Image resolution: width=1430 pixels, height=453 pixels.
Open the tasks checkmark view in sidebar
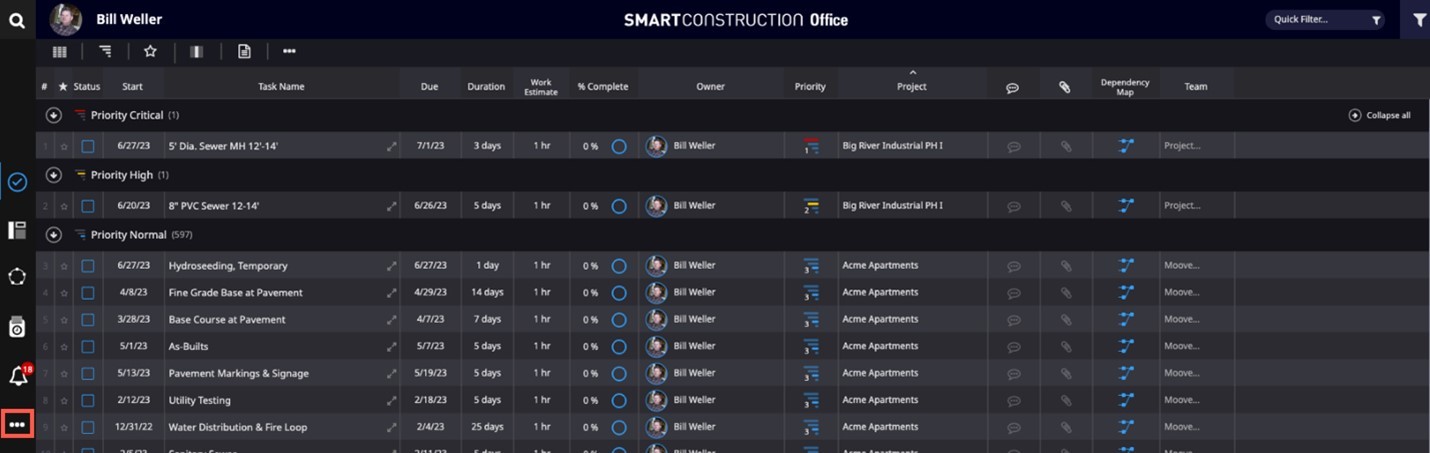coord(17,182)
